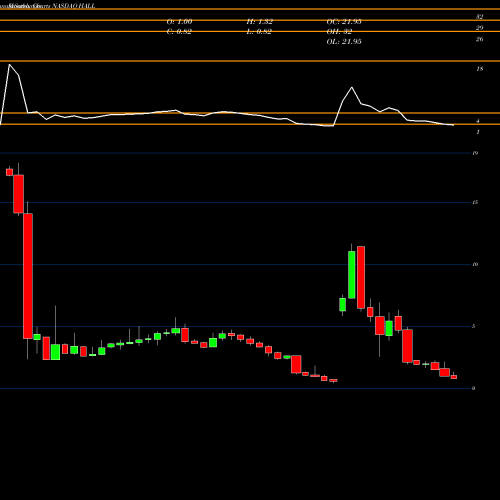Image resolution: width=500 pixels, height=500 pixels.
Task: Click the open value "O: 1.00"
Action: [x=179, y=22]
